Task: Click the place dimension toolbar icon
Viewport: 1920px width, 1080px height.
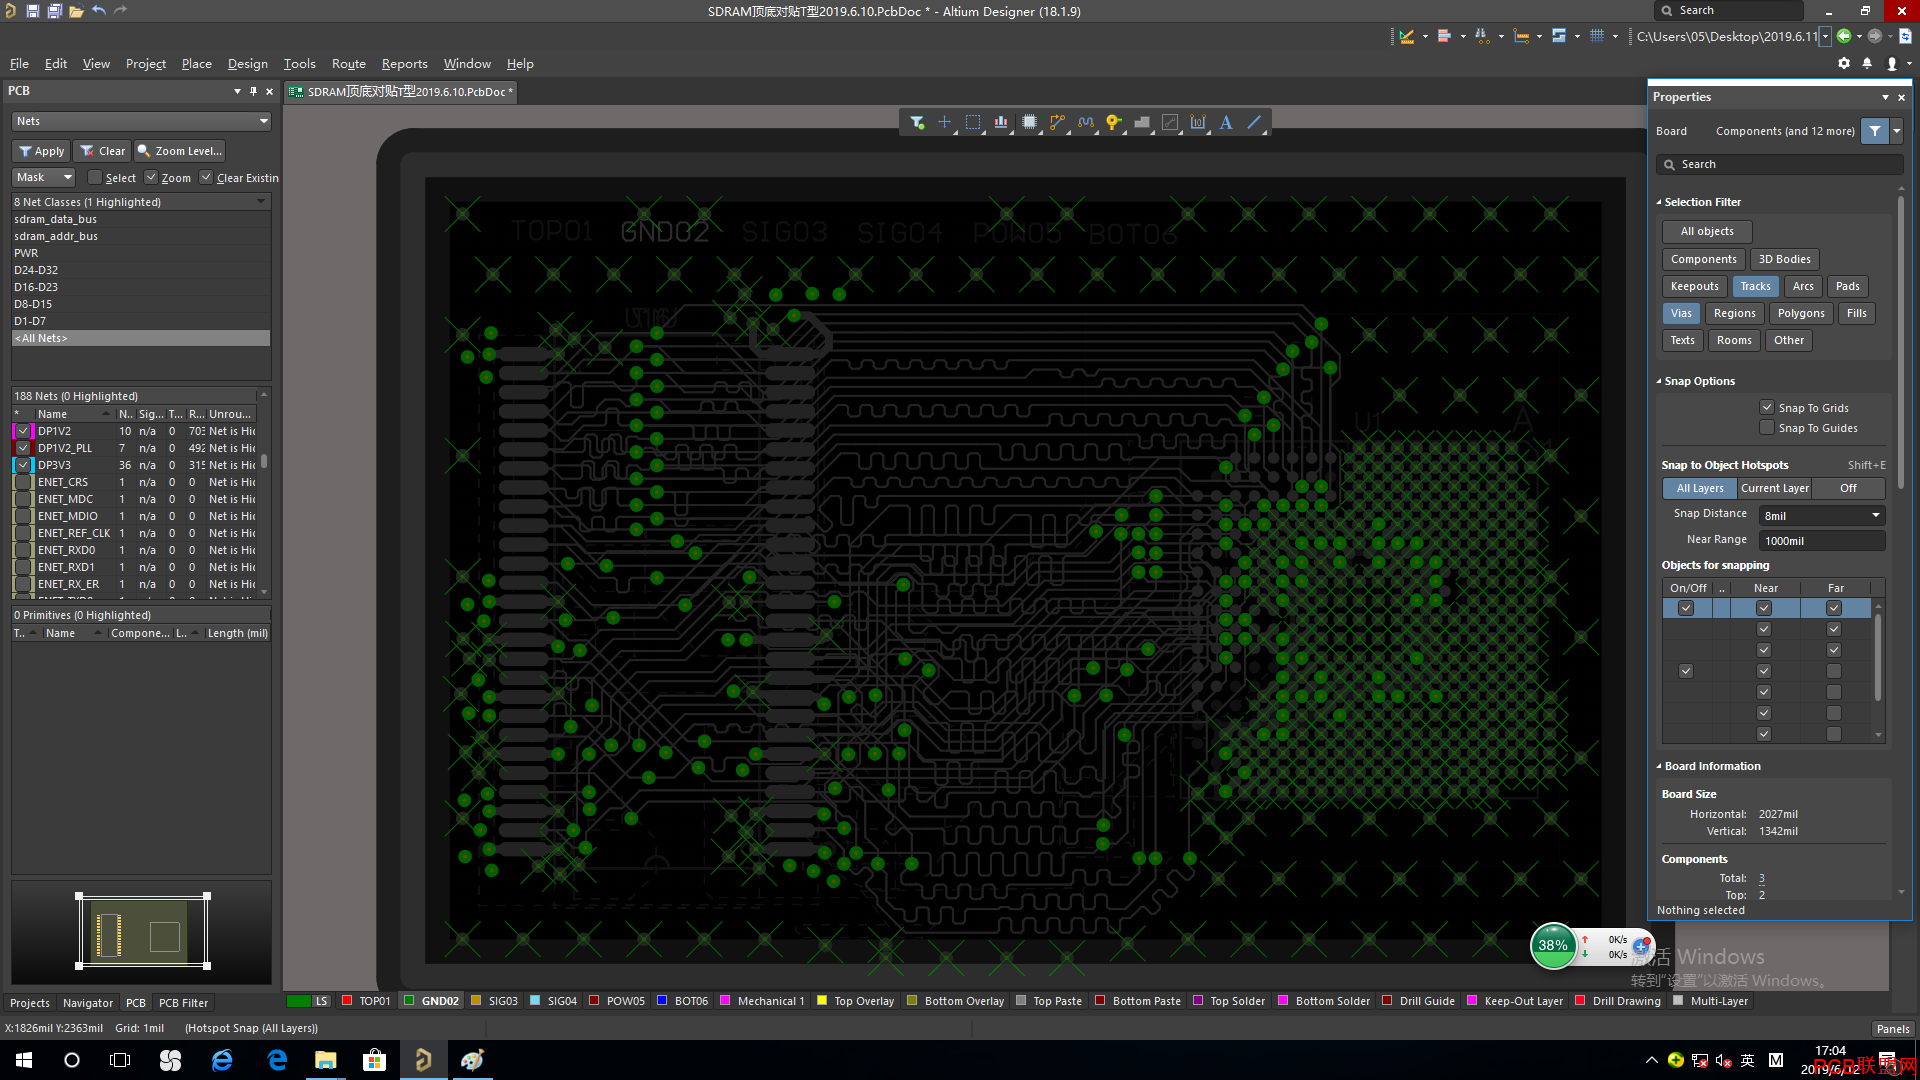Action: coord(1521,36)
